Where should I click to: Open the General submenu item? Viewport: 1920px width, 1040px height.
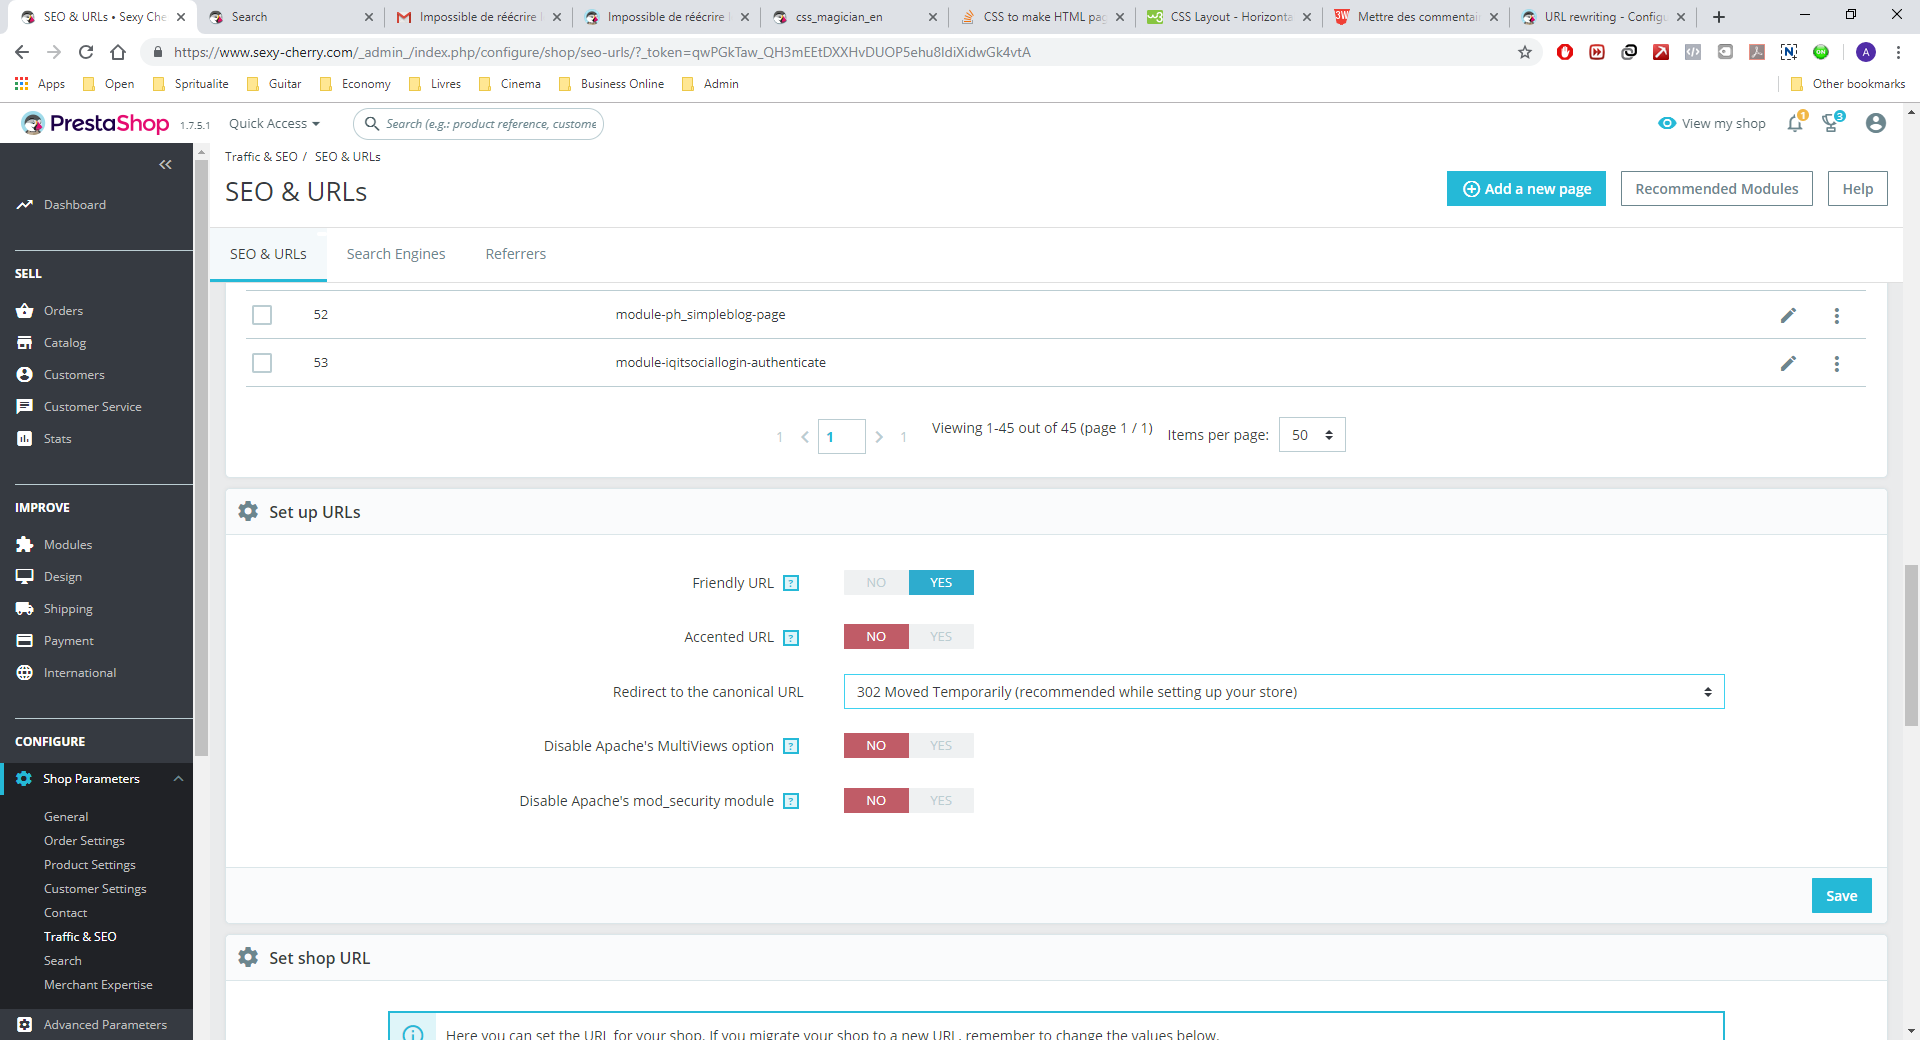click(x=66, y=817)
